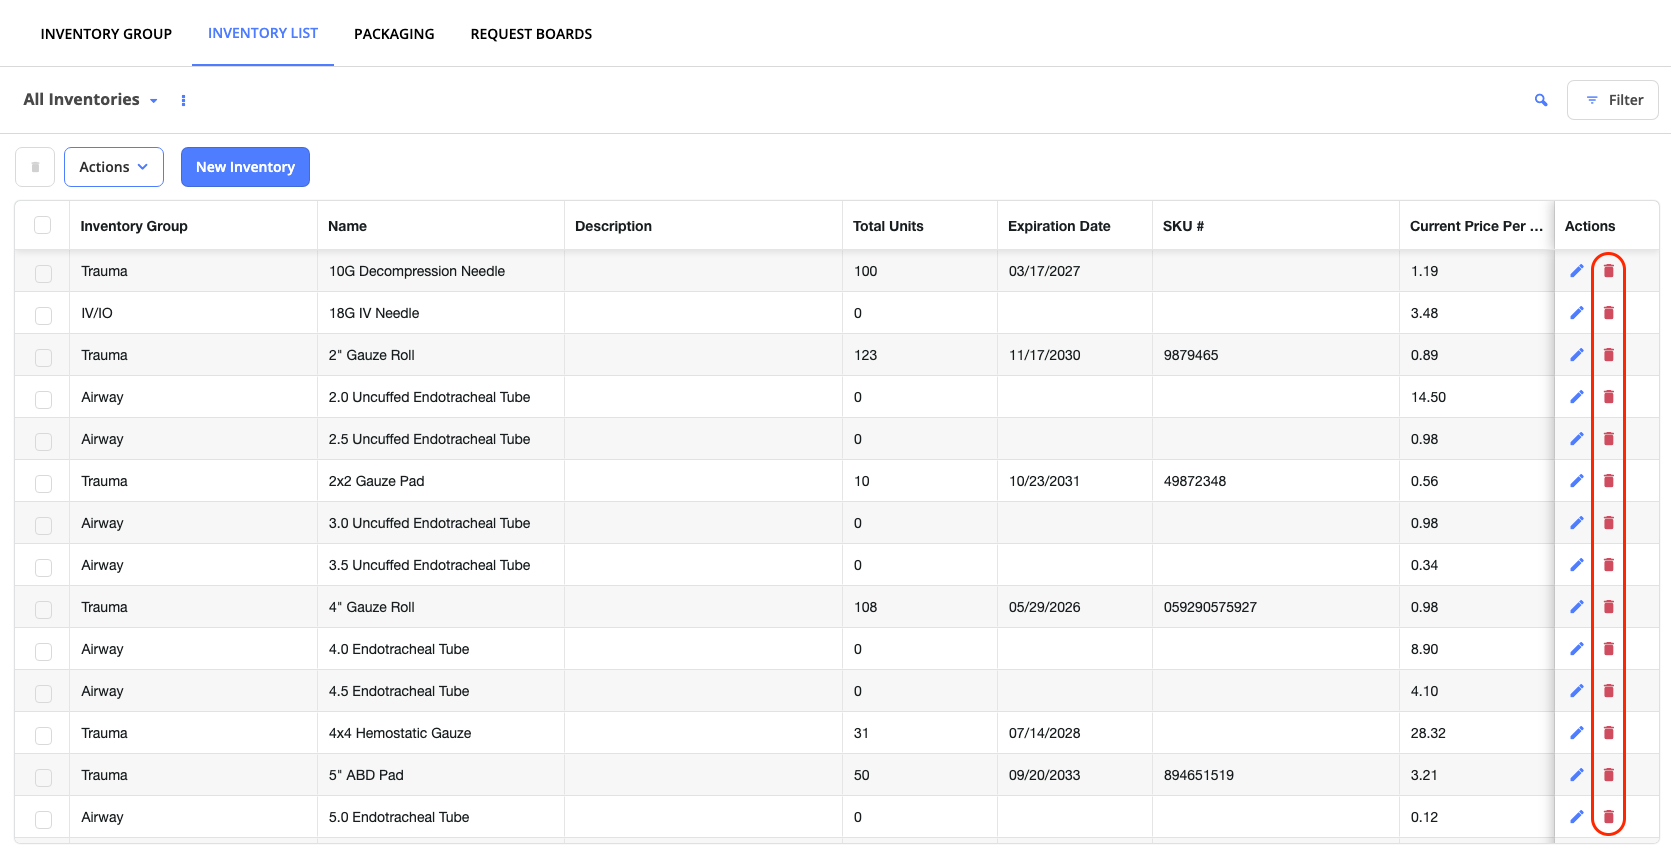Delete the 4" Gauze Roll row
The height and width of the screenshot is (850, 1671).
[x=1609, y=607]
